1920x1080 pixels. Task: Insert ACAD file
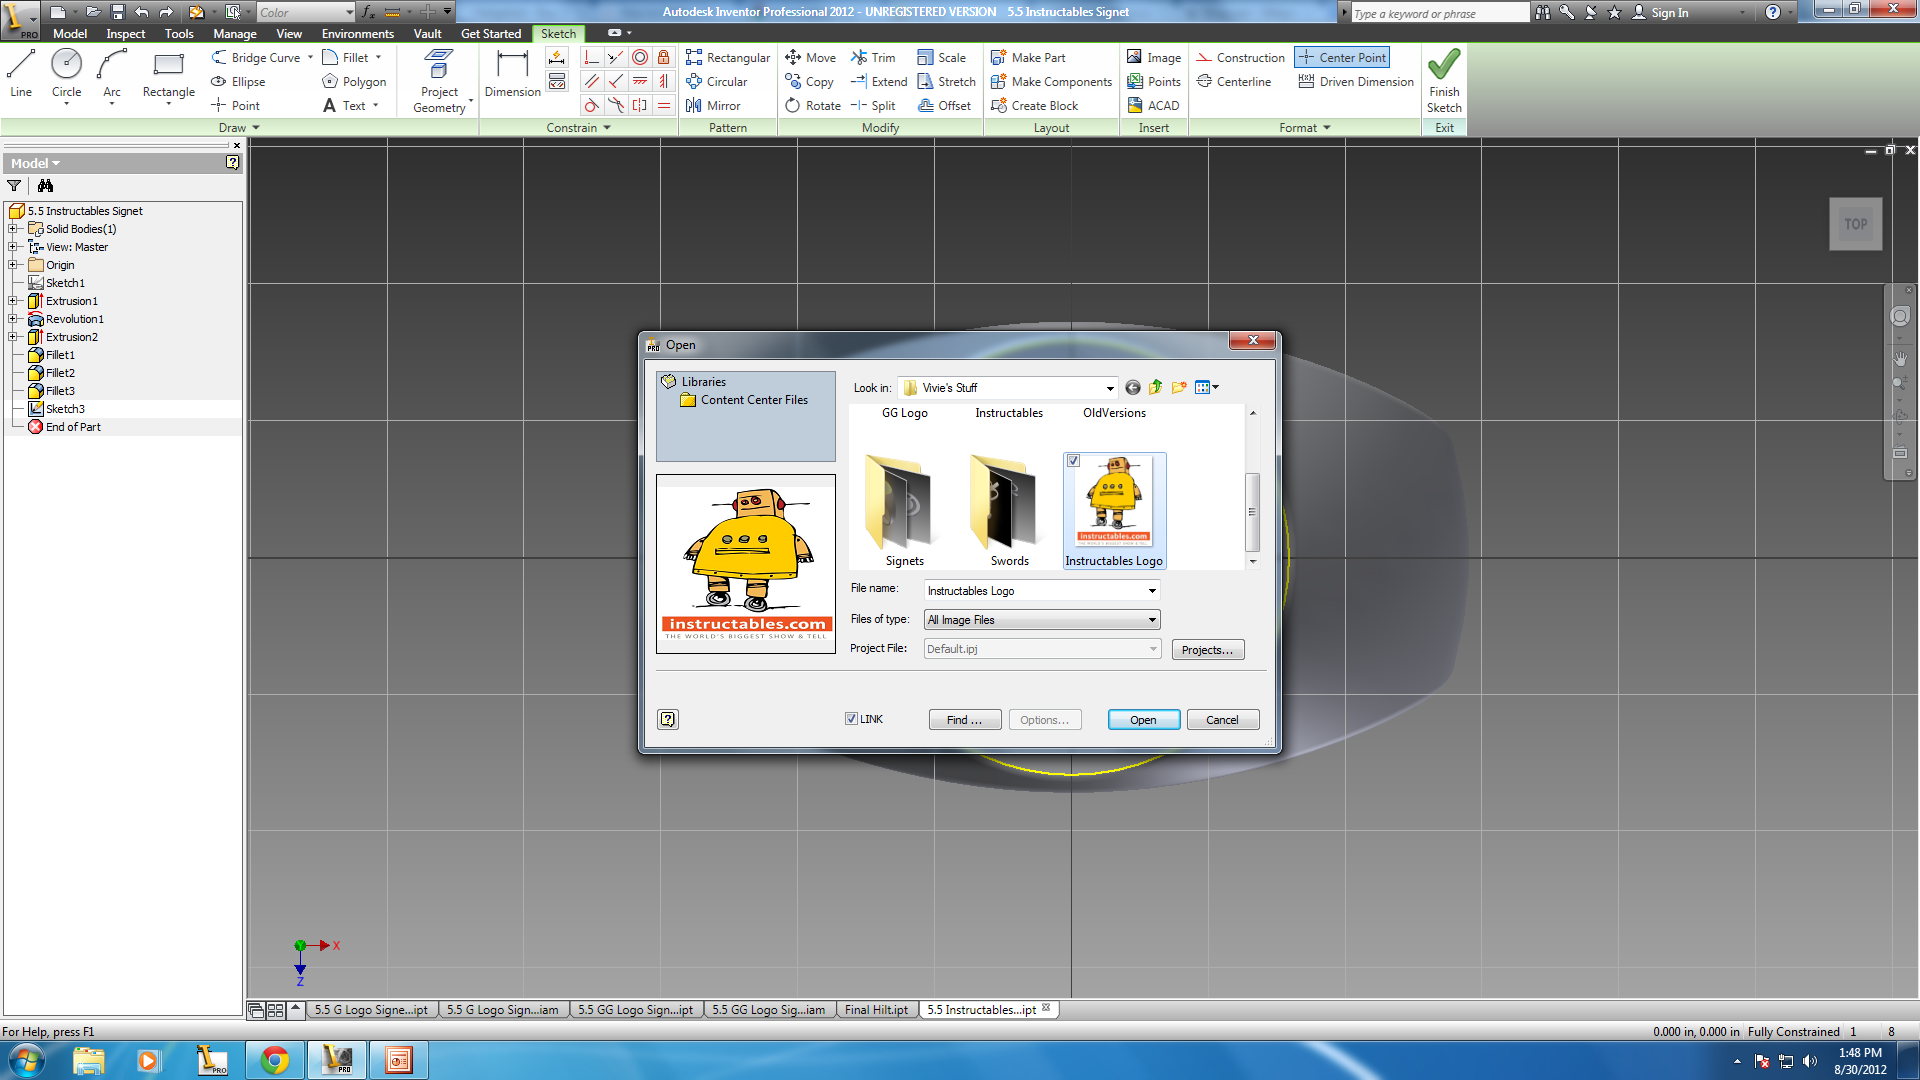click(1153, 105)
